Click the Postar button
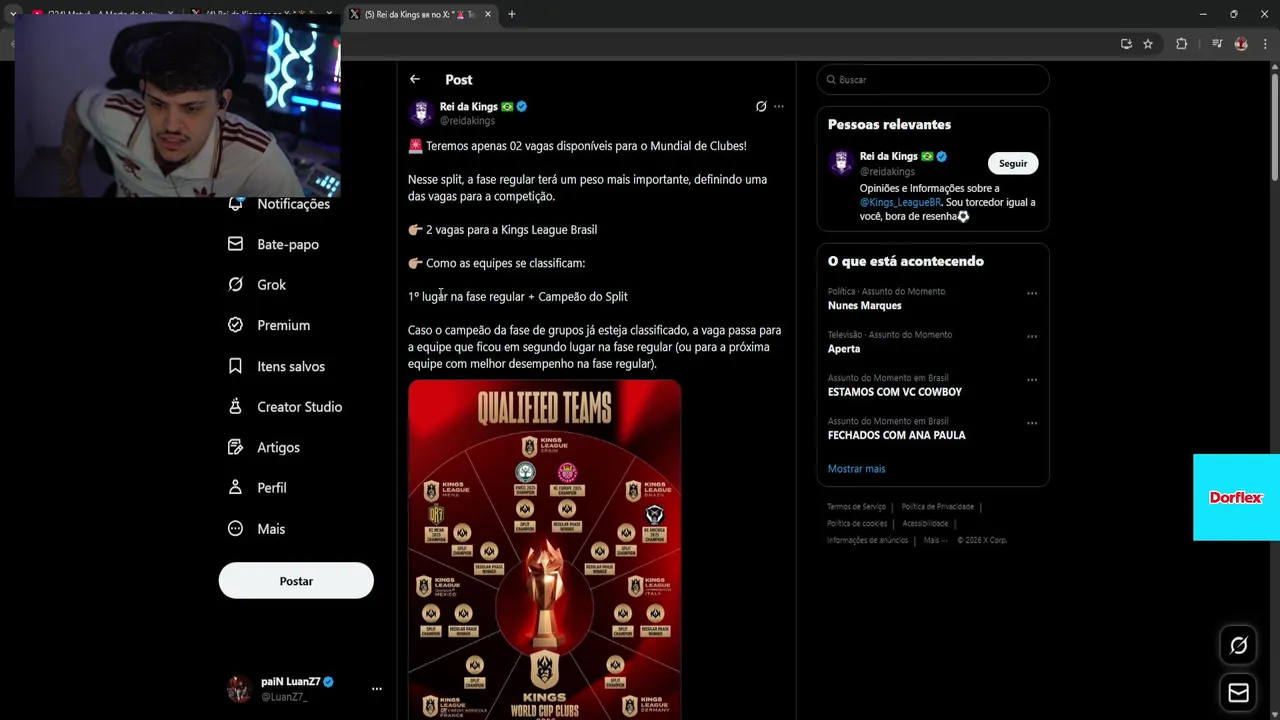This screenshot has height=720, width=1280. pyautogui.click(x=296, y=581)
